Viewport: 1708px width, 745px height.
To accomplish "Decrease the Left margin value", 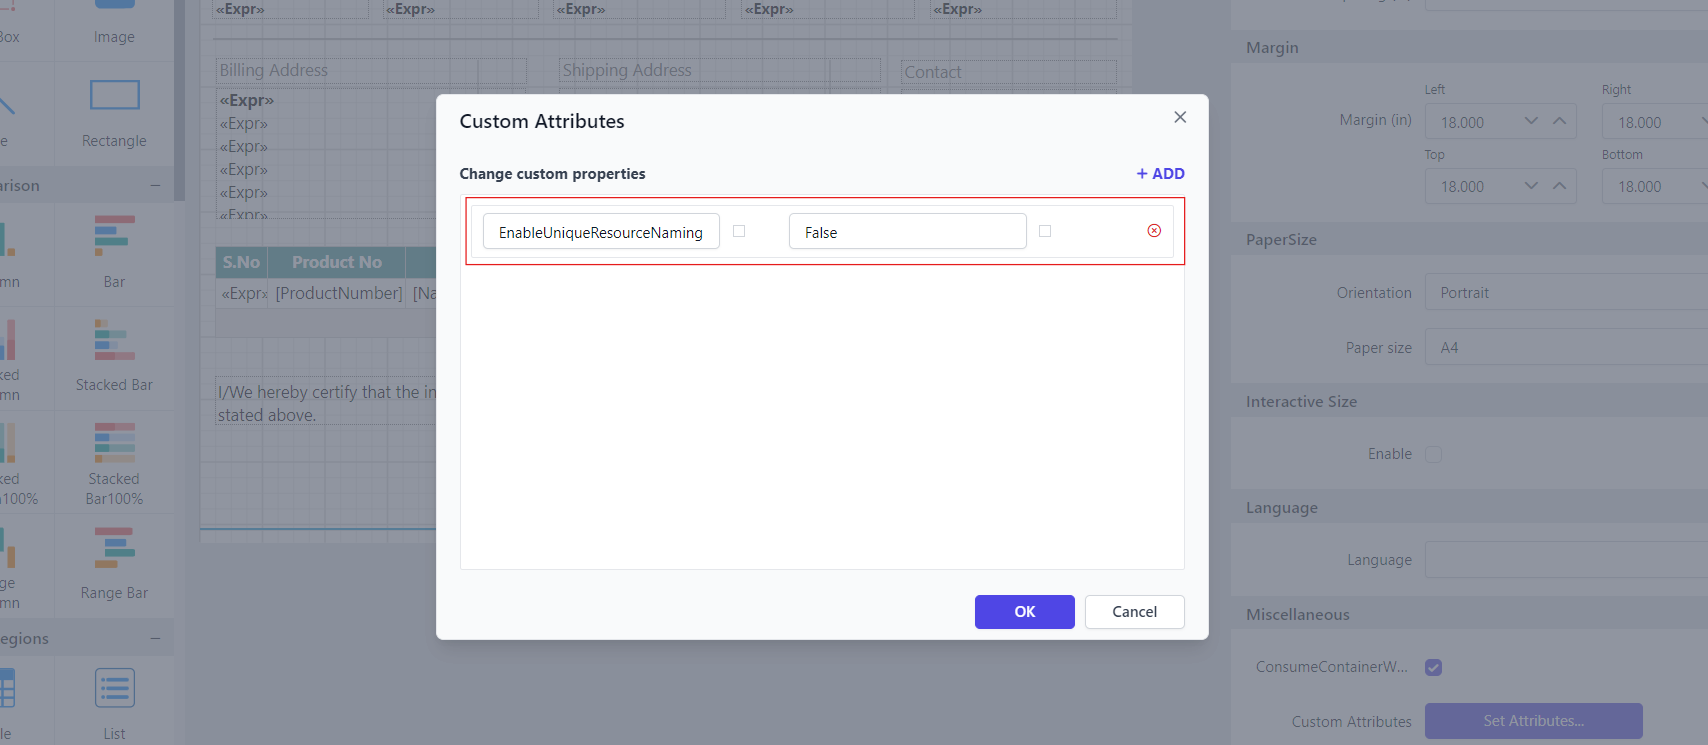I will pos(1531,121).
